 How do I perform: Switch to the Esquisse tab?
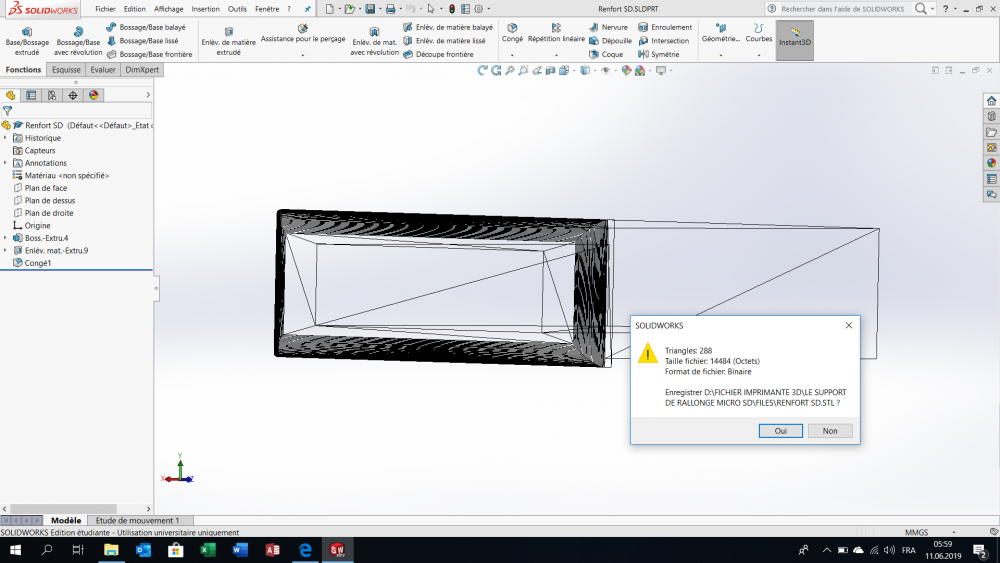coord(66,69)
